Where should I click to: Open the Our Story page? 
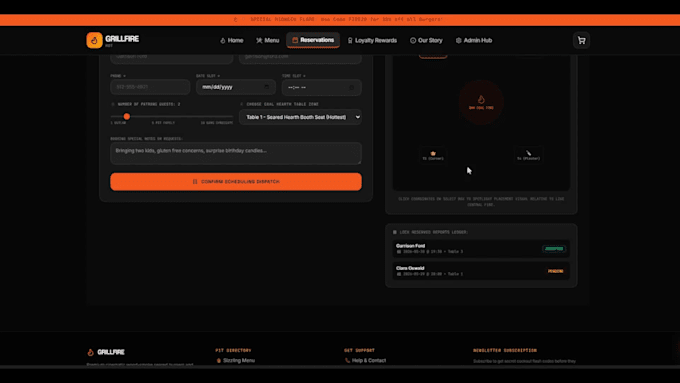[426, 40]
